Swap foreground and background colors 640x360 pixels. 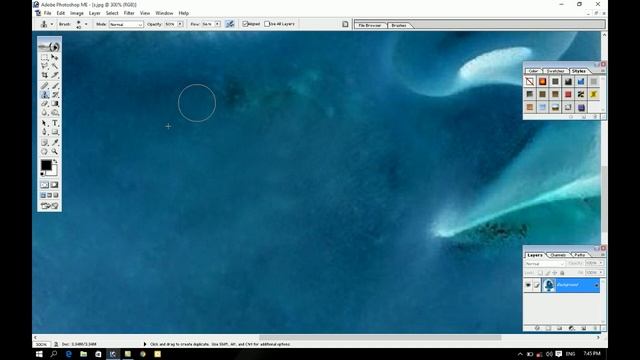(x=55, y=162)
